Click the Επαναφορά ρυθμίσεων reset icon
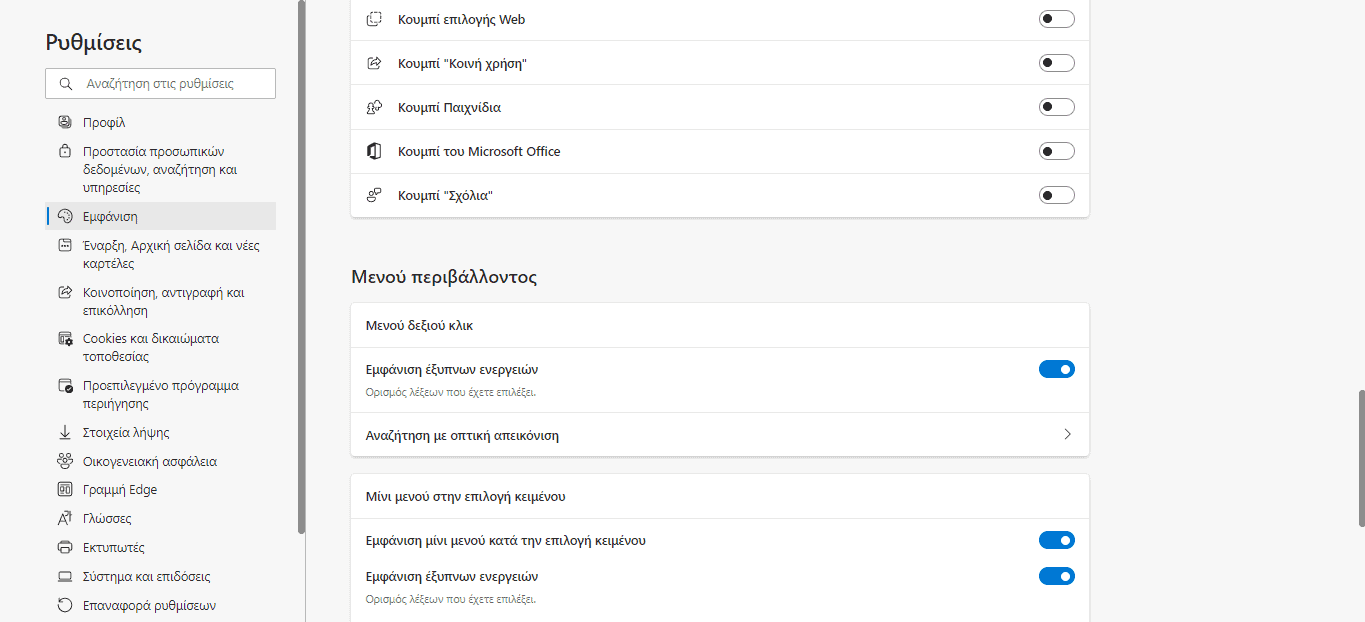1365x622 pixels. click(65, 604)
